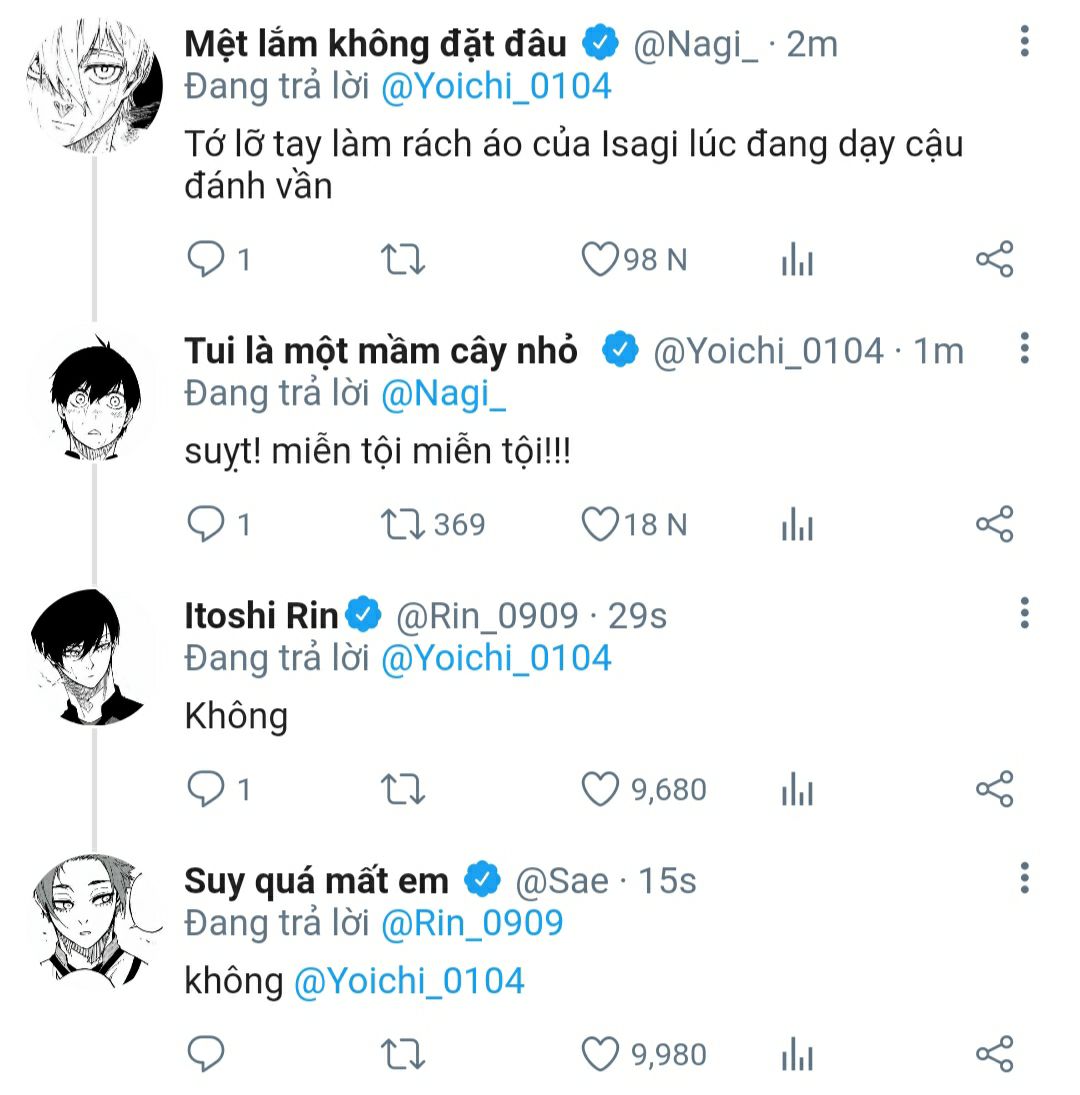Reply to Sae's tweet
Viewport: 1080px width, 1095px height.
(x=206, y=1054)
